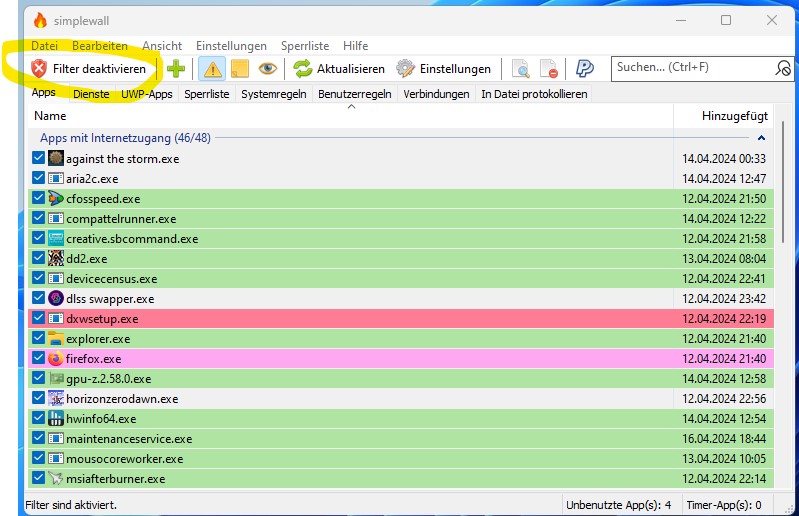
Task: Sort list by Hinzugefügt column header
Action: [724, 116]
